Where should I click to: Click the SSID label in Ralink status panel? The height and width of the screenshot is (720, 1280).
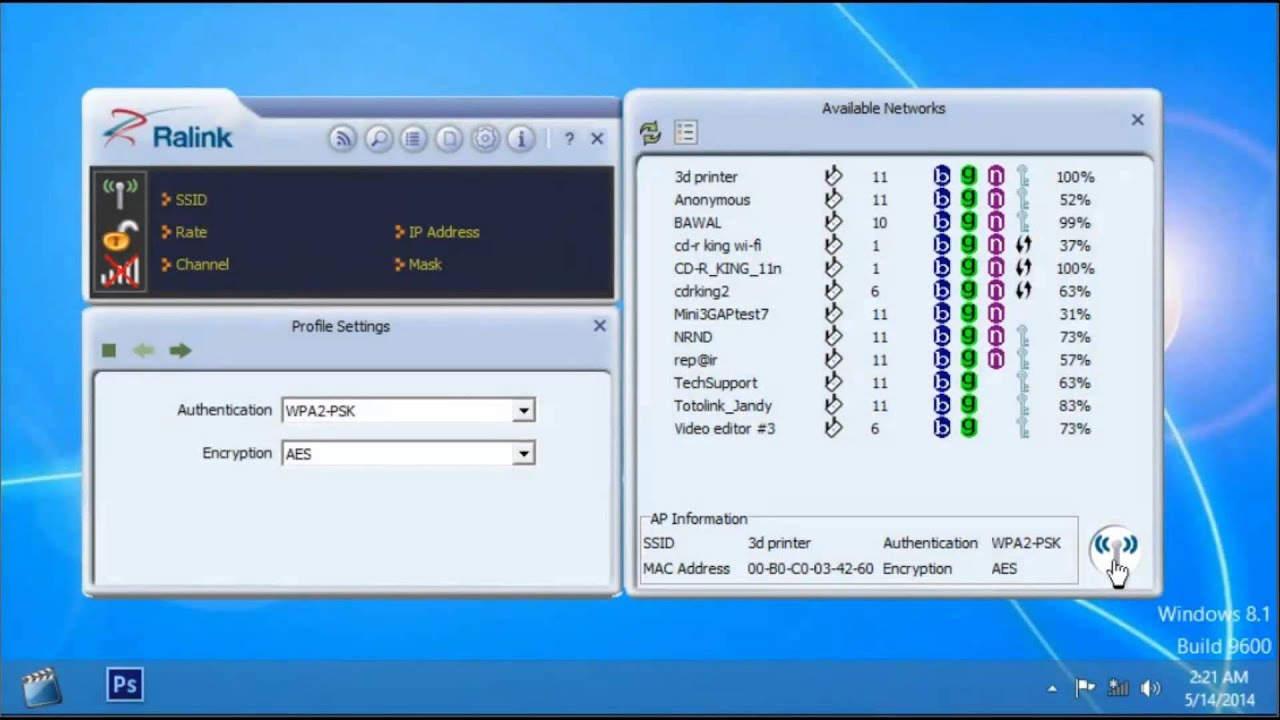click(x=191, y=200)
